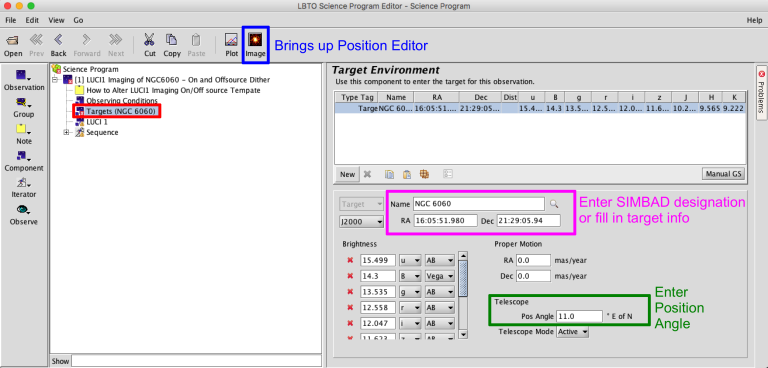Open the AB system dropdown for 12.558

[440, 307]
